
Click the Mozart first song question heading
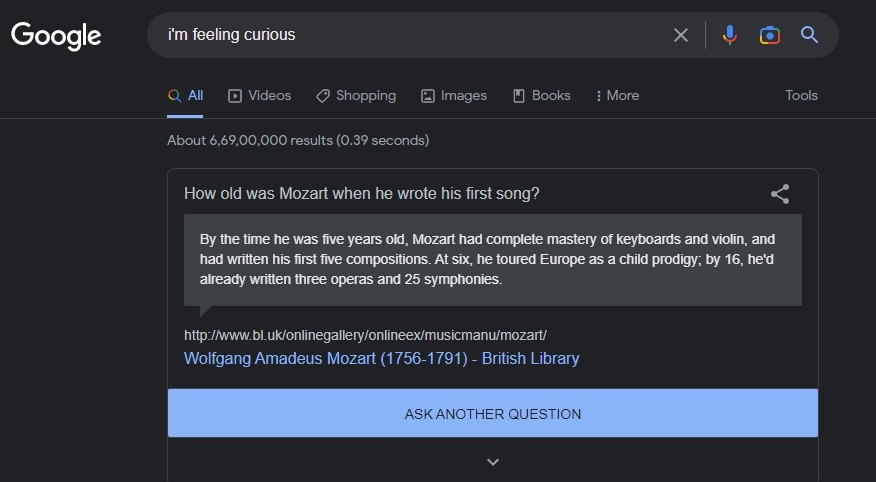coord(361,194)
